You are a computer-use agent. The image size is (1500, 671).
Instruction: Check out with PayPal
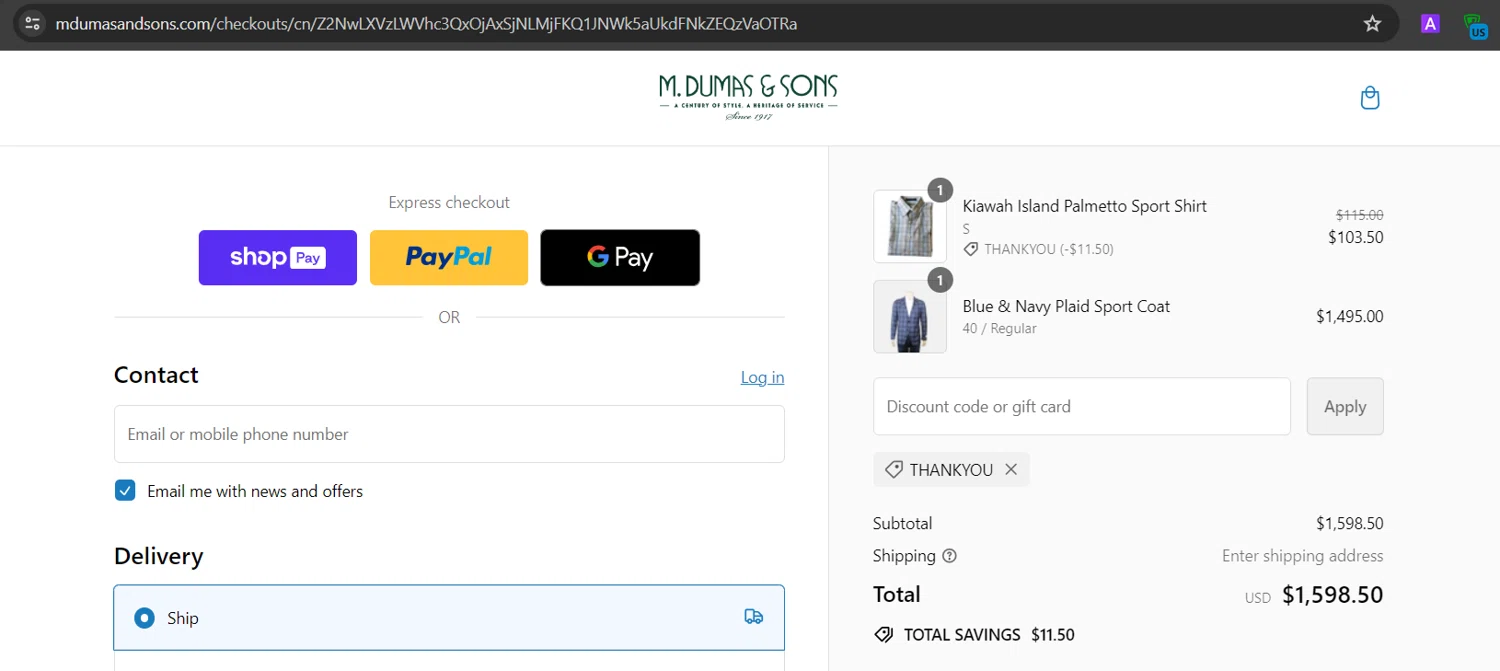pyautogui.click(x=449, y=257)
